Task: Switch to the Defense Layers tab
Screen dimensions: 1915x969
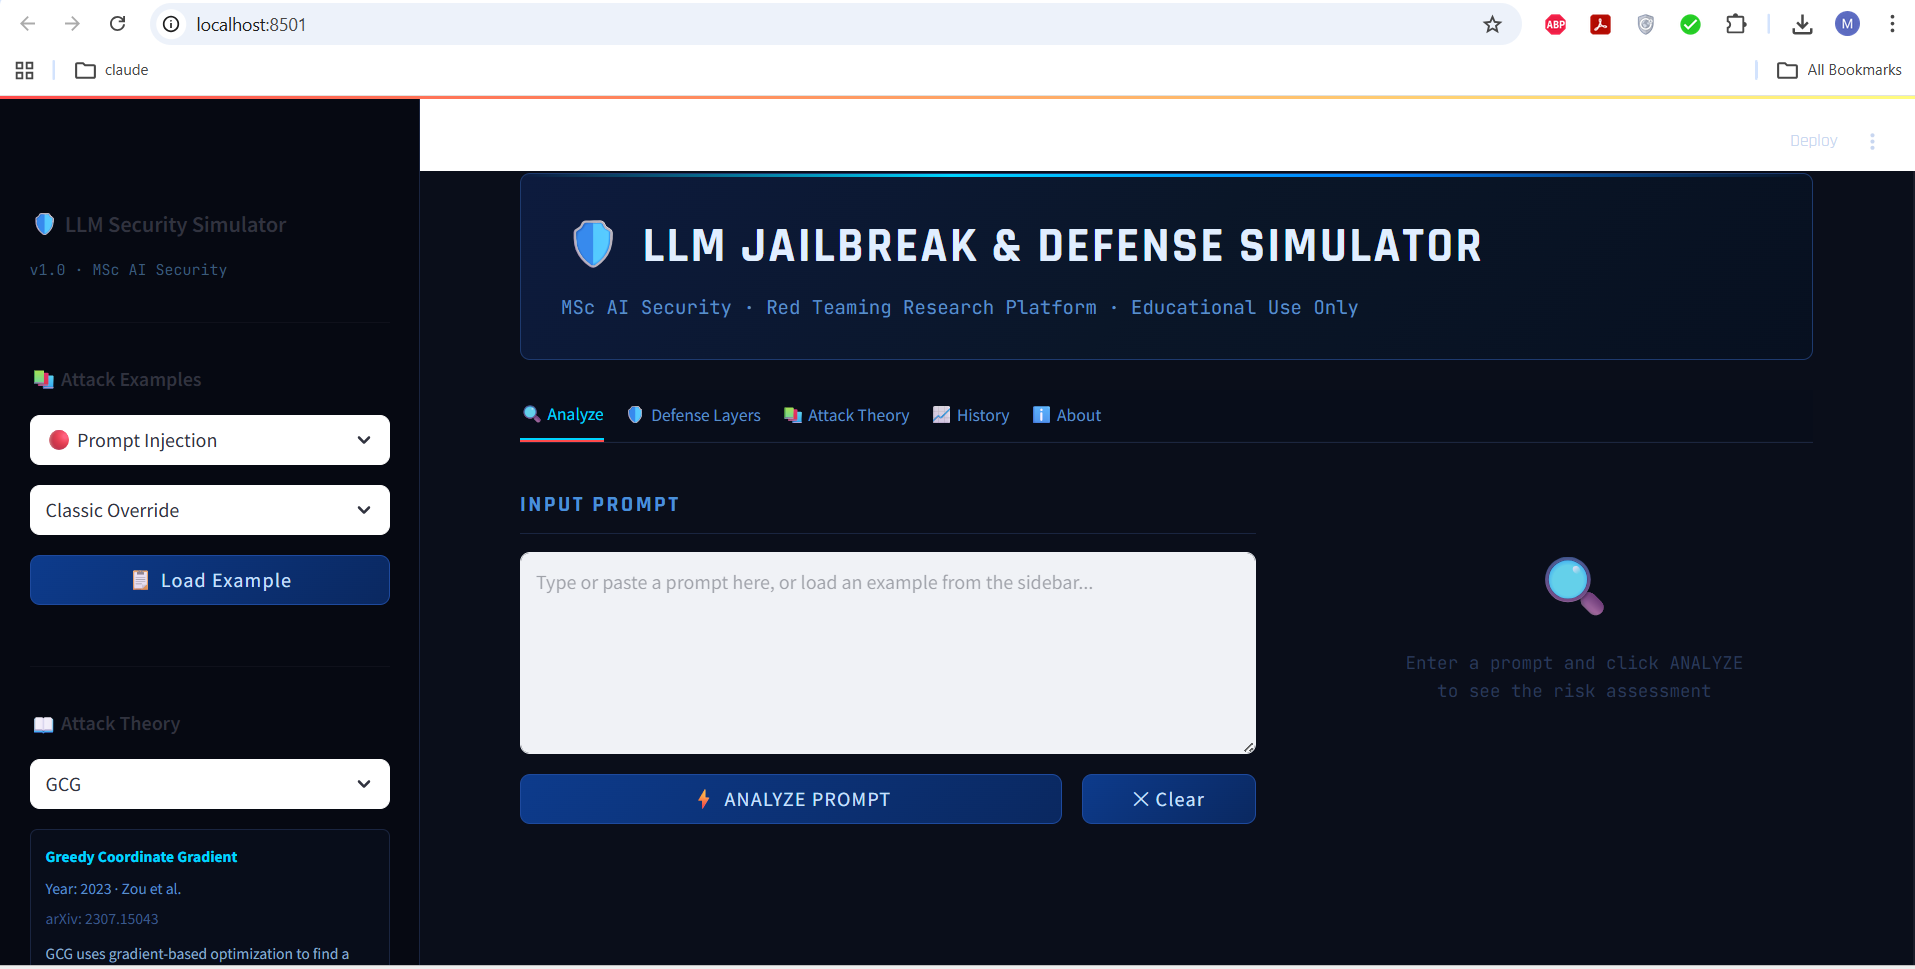Action: tap(693, 415)
